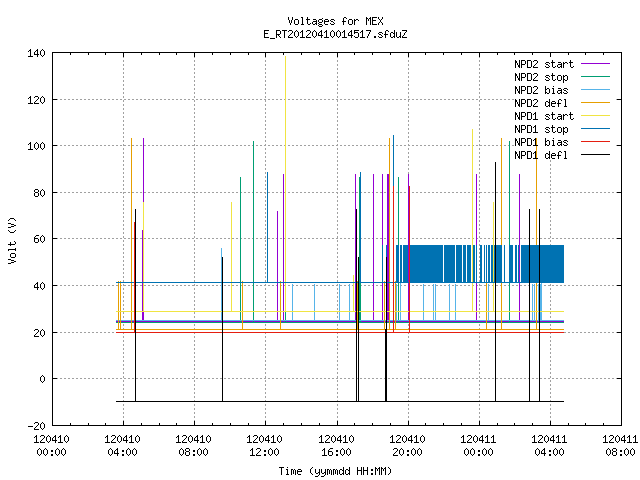The width and height of the screenshot is (640, 480).
Task: Click the x-axis label '120411 04:00'
Action: (x=549, y=446)
